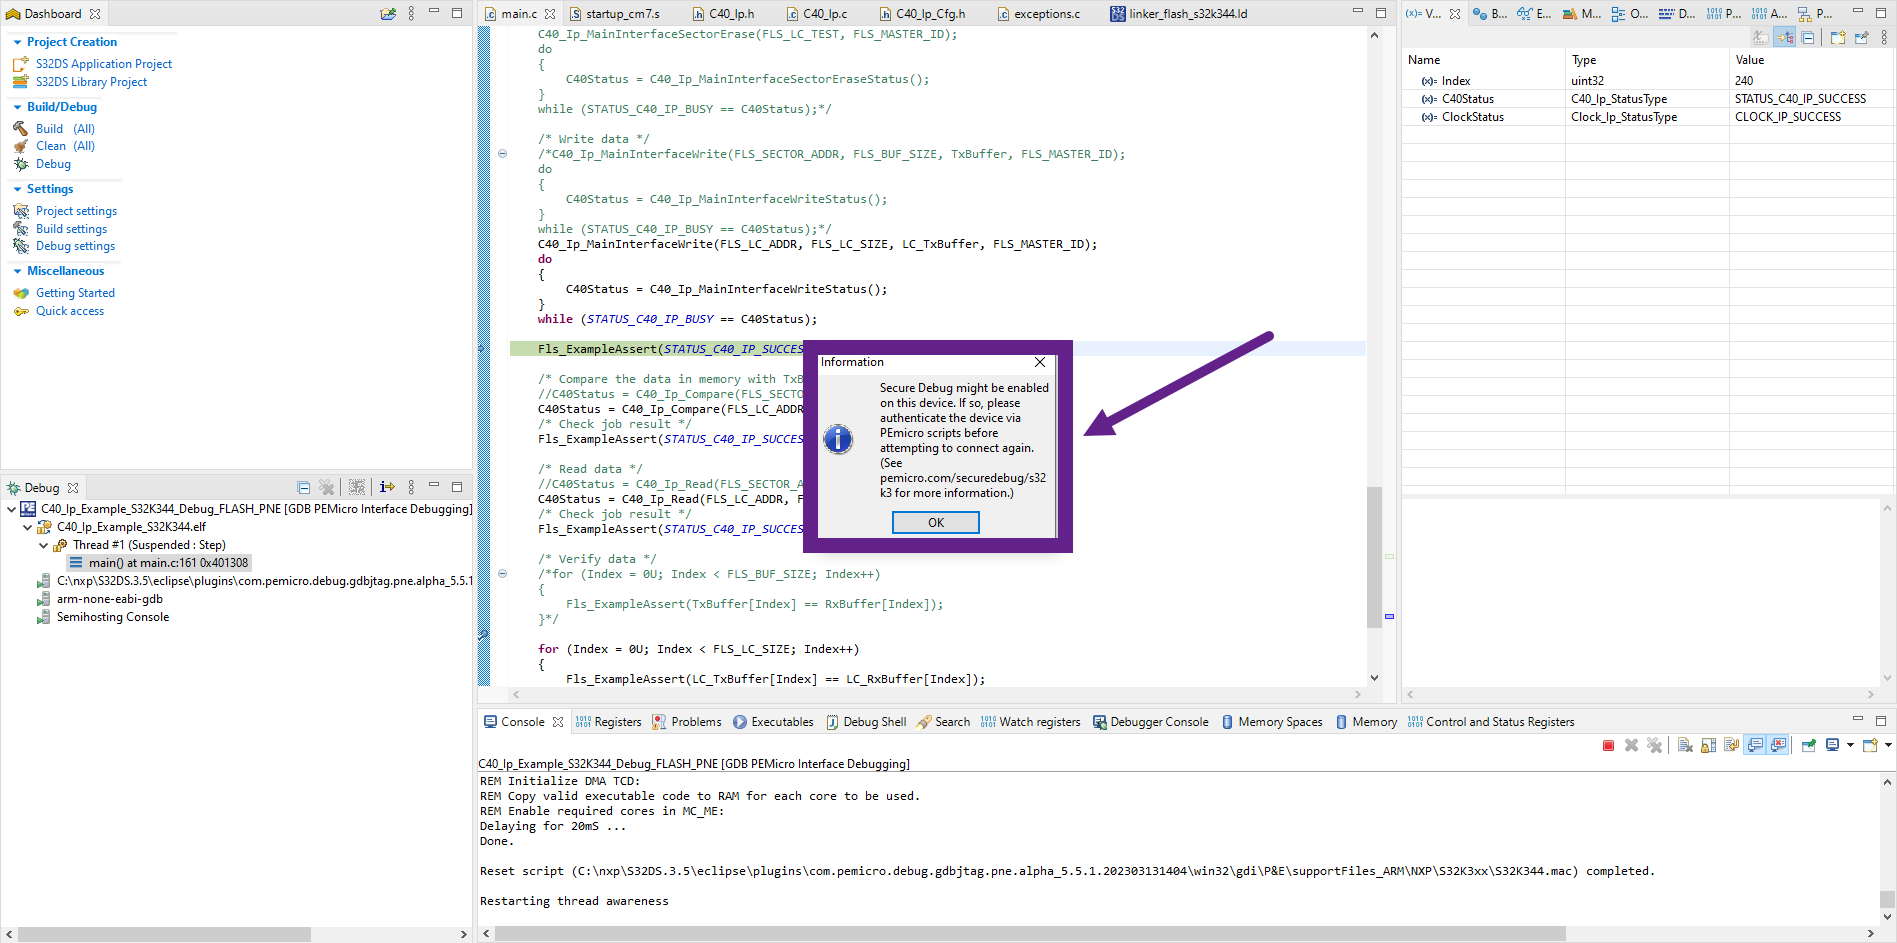Click Dashboard link-with-editor toolbar icon

(388, 13)
